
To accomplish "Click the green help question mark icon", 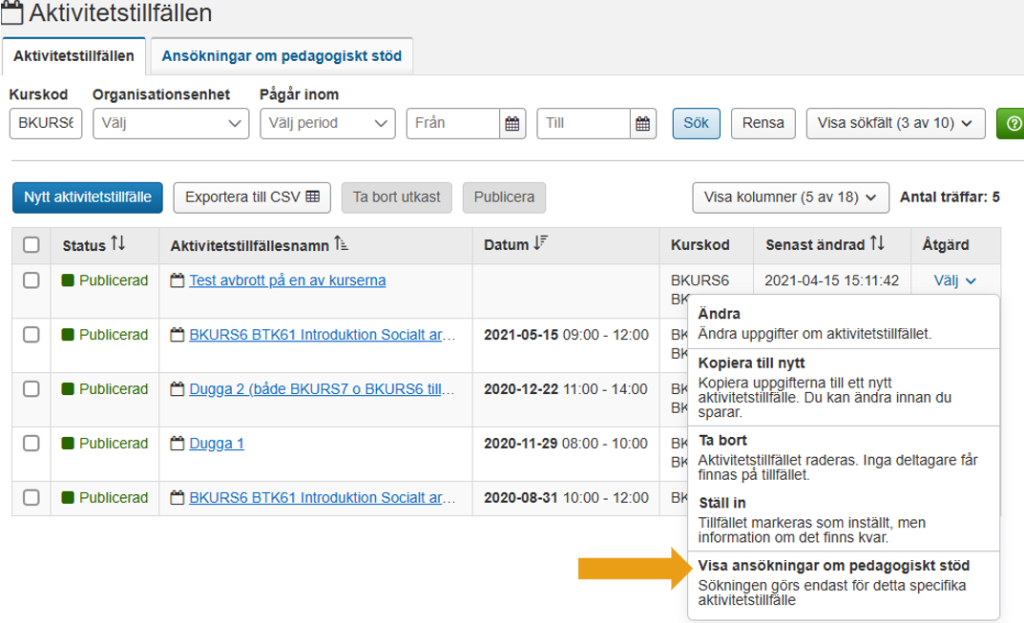I will [x=1012, y=124].
